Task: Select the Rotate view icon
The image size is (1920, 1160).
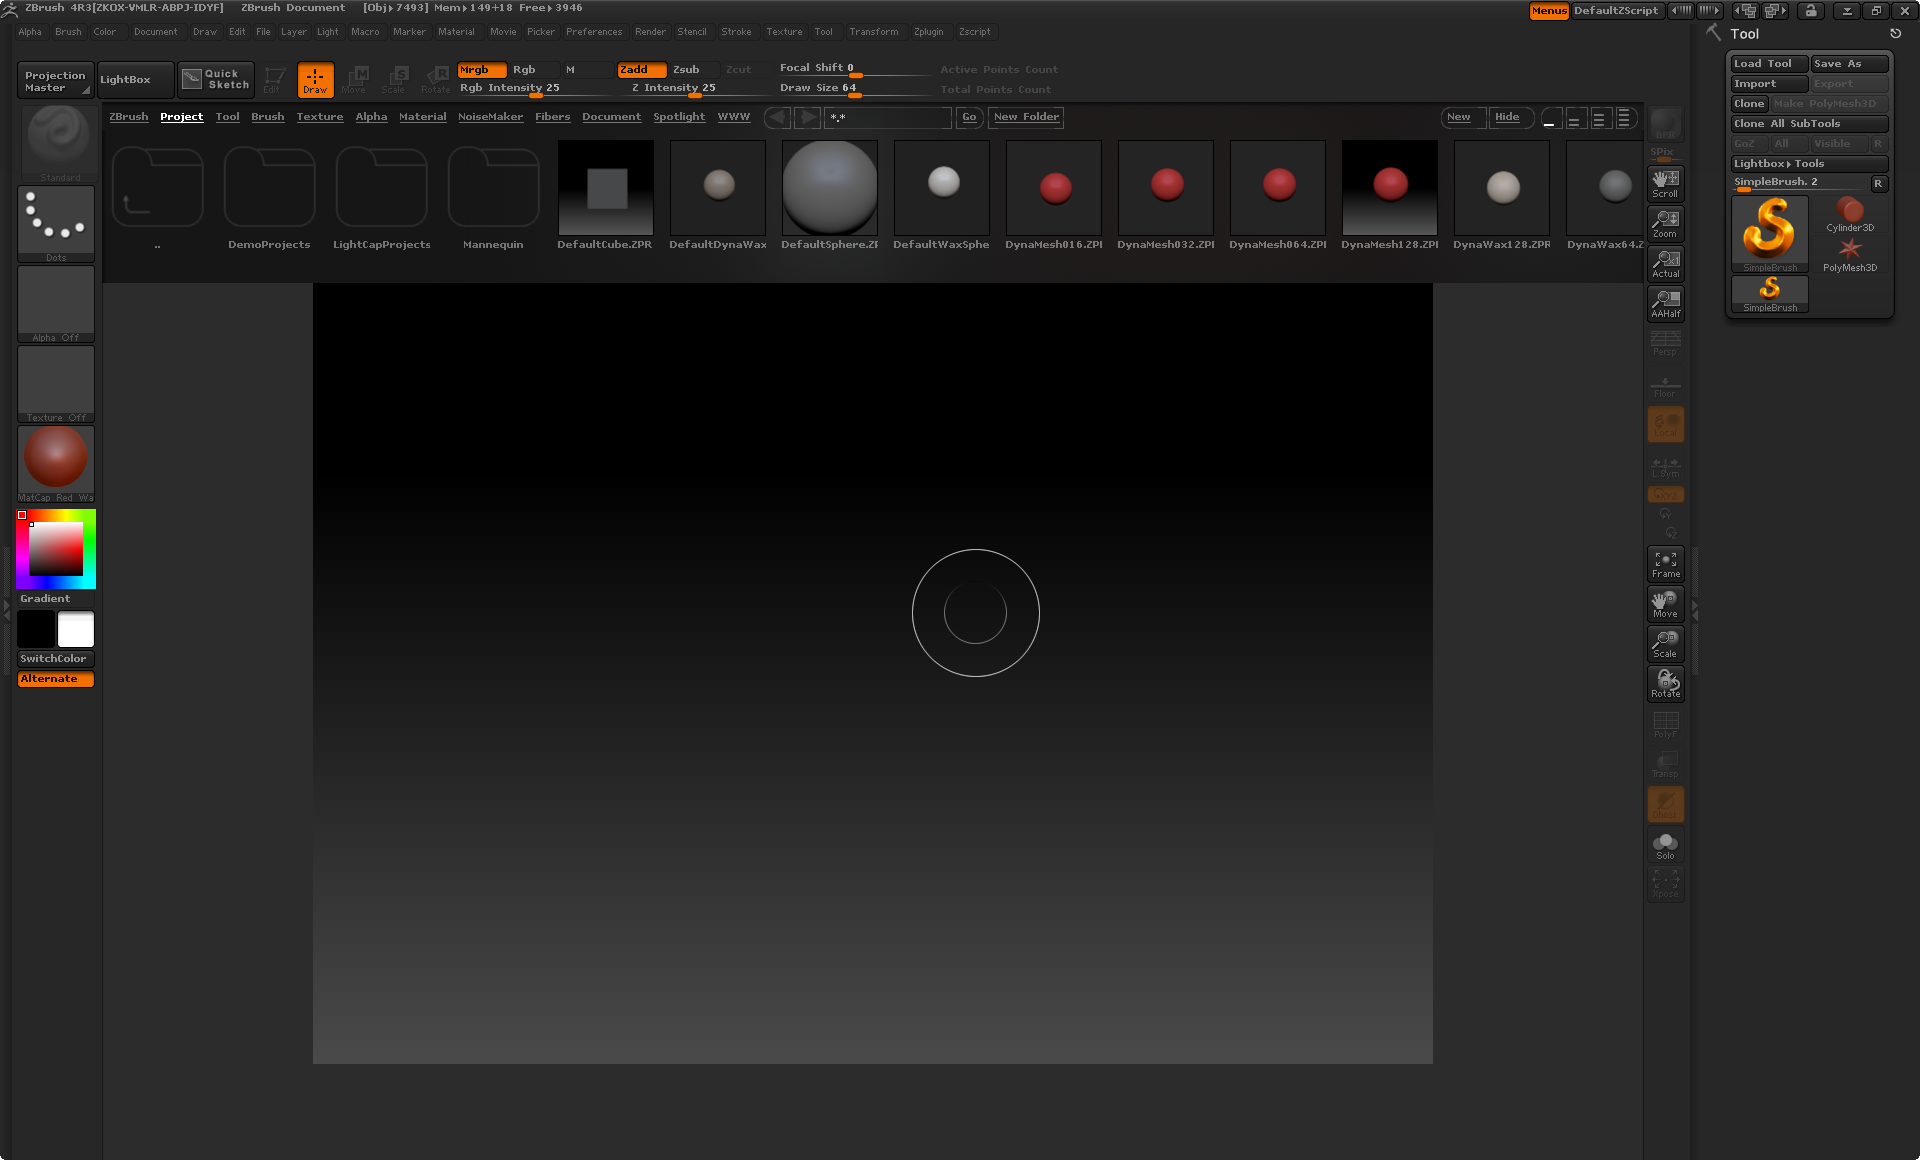Action: (x=1665, y=684)
